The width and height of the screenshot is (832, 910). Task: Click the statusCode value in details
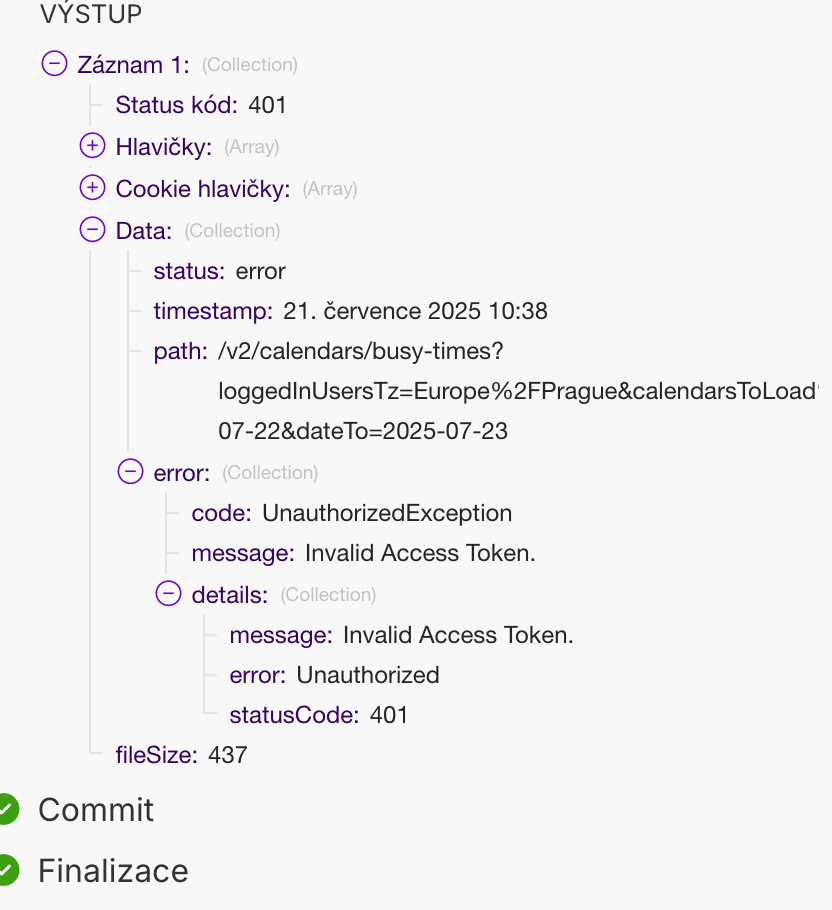coord(389,715)
